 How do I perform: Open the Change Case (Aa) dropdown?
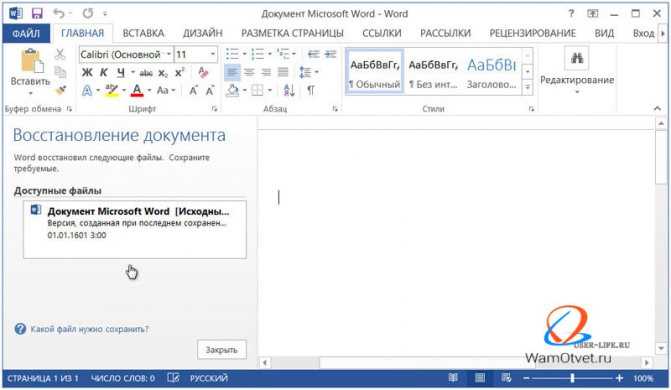[166, 90]
